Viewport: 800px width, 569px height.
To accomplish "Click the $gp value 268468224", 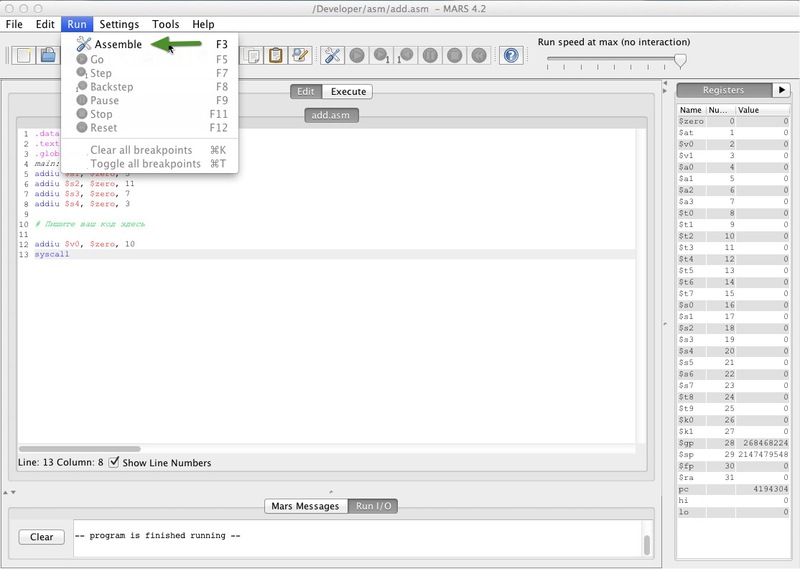I will (x=765, y=443).
